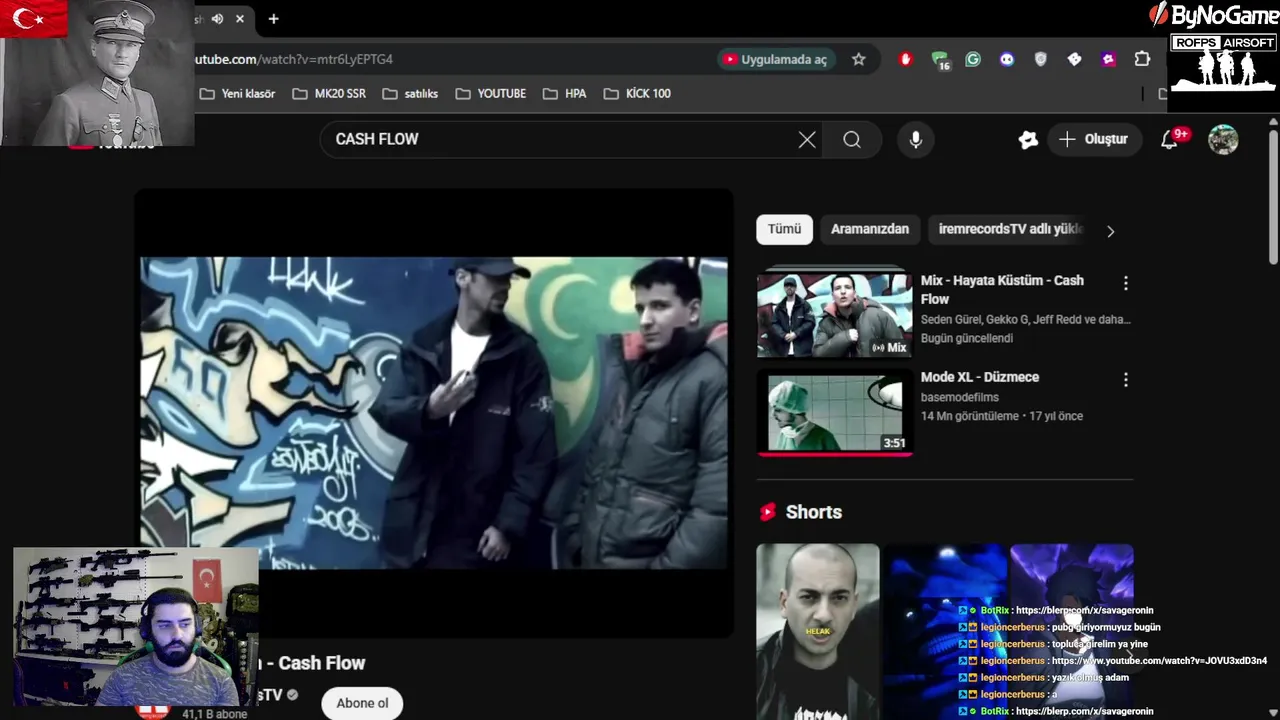Click the Cash Flow video player
This screenshot has height=720, width=1280.
pyautogui.click(x=434, y=413)
